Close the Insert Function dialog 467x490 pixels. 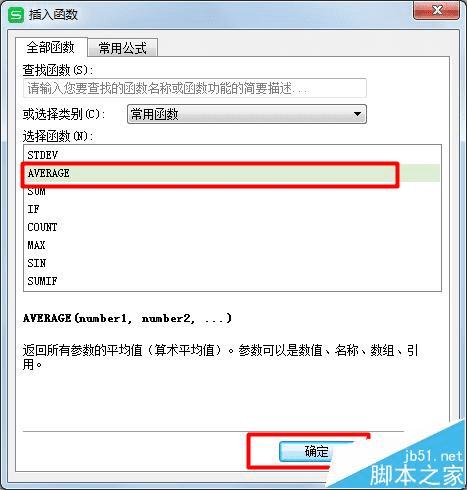point(436,10)
